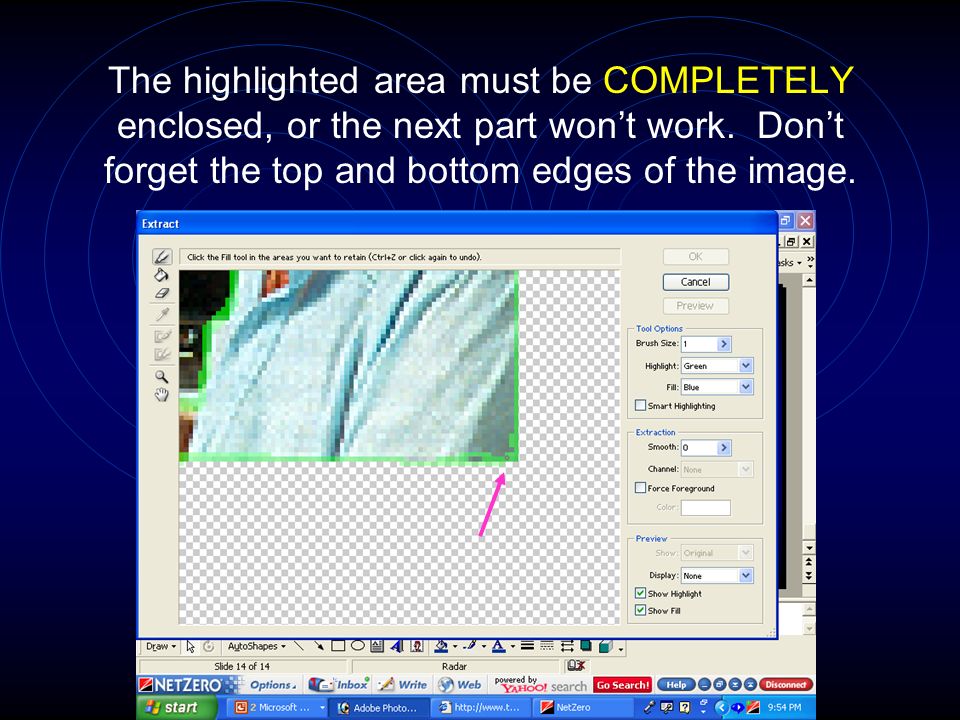Uncheck the Show Fill checkbox
The height and width of the screenshot is (720, 960).
(x=640, y=610)
